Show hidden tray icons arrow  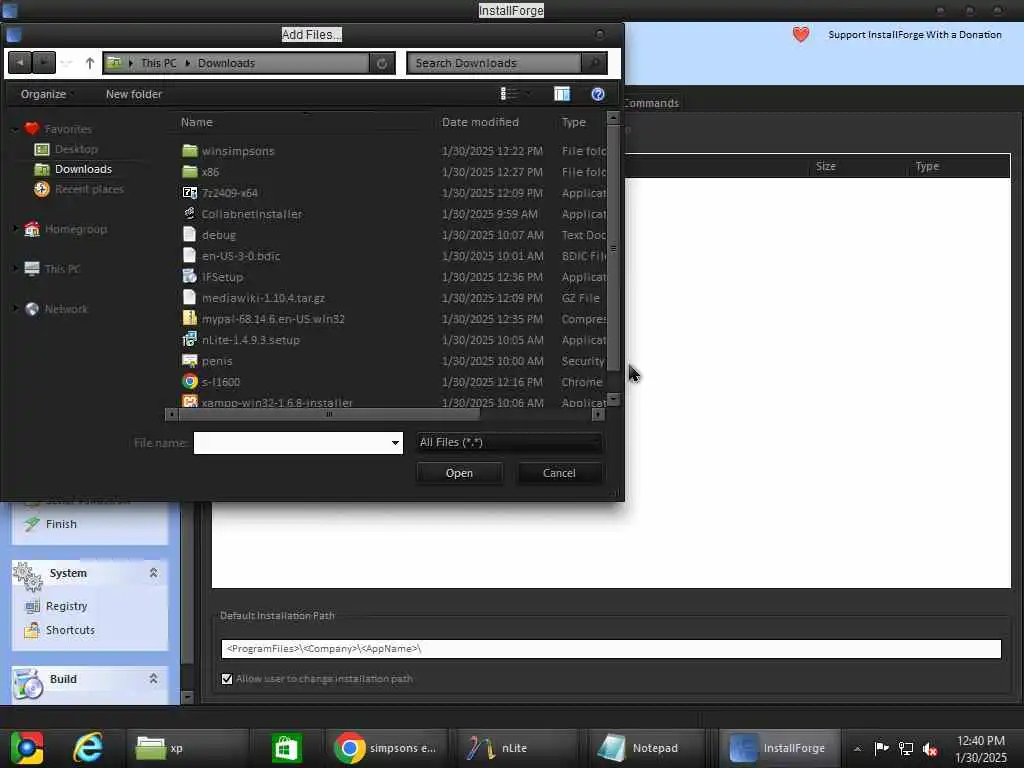coord(857,748)
